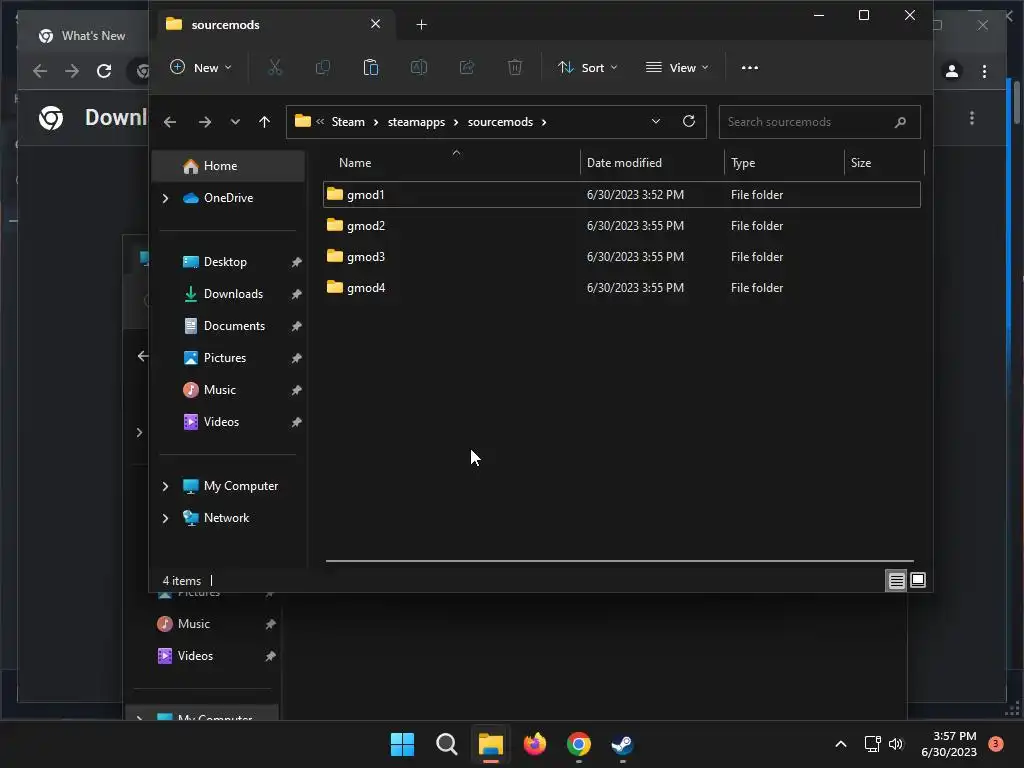Switch to large thumbnails view icon

click(918, 580)
